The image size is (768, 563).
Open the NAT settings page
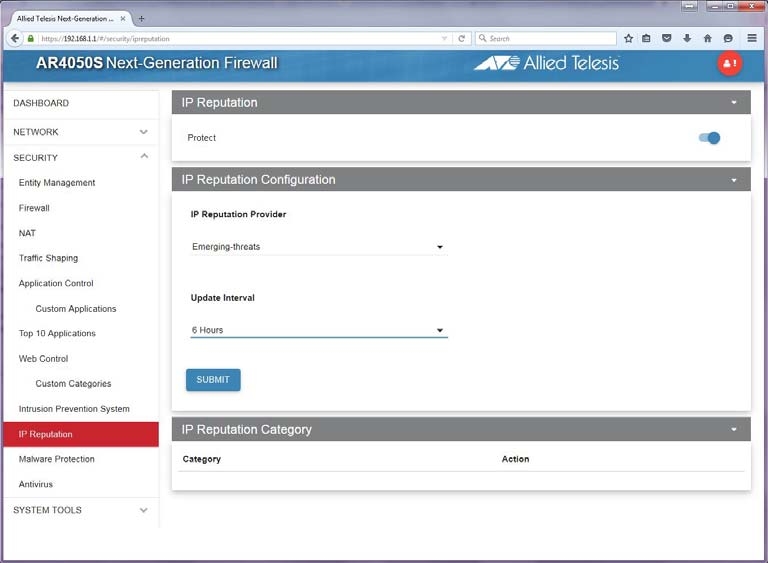[x=27, y=233]
